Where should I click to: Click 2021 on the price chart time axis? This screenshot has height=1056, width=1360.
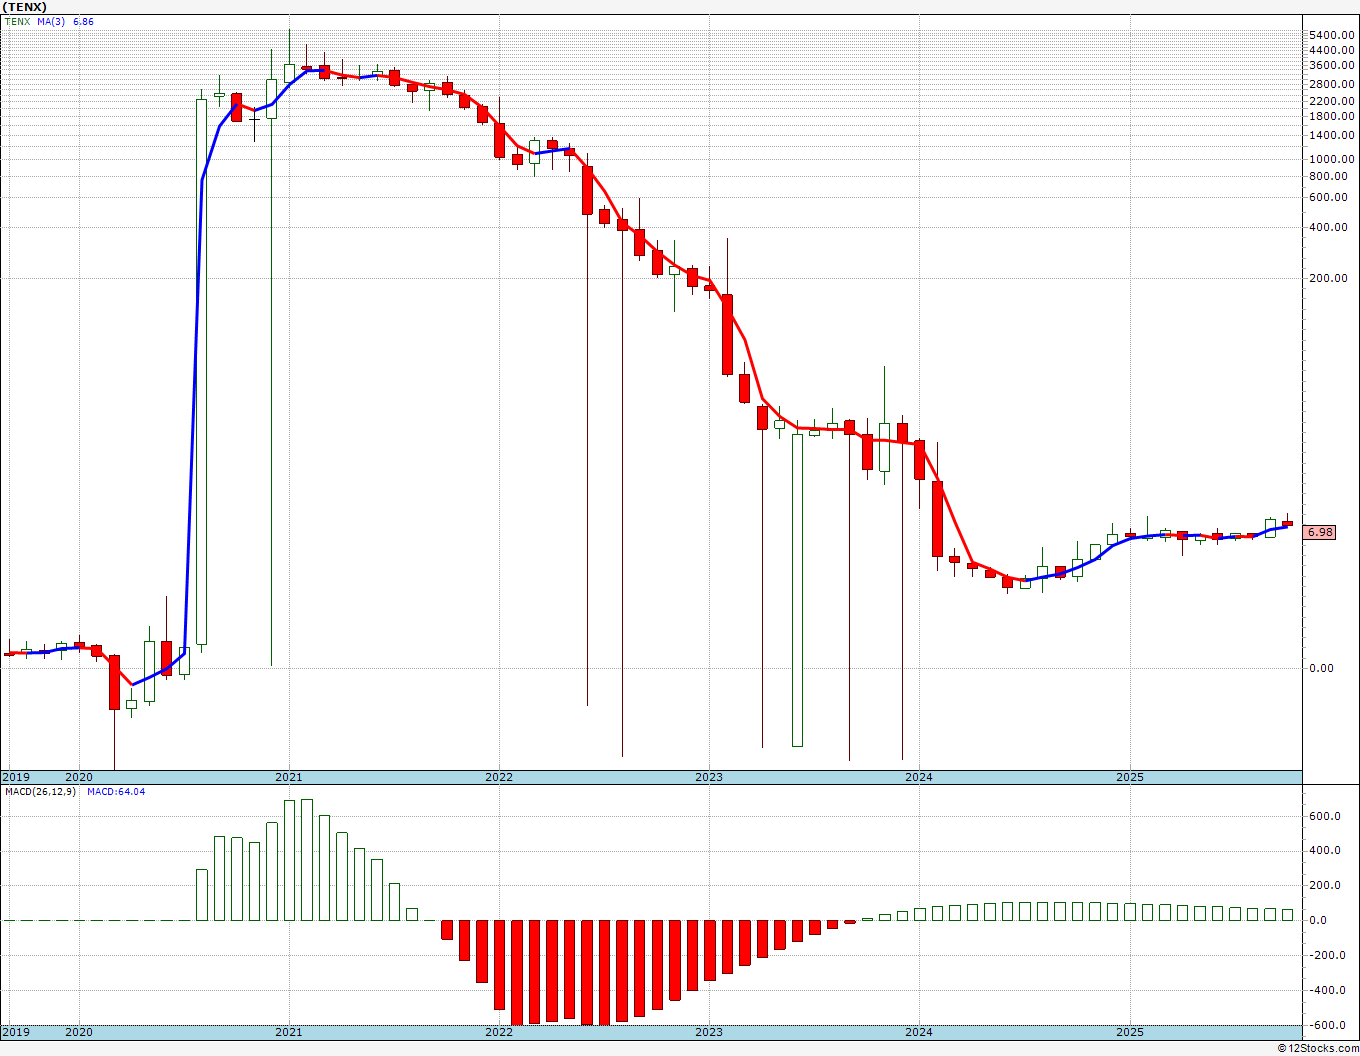pyautogui.click(x=289, y=777)
